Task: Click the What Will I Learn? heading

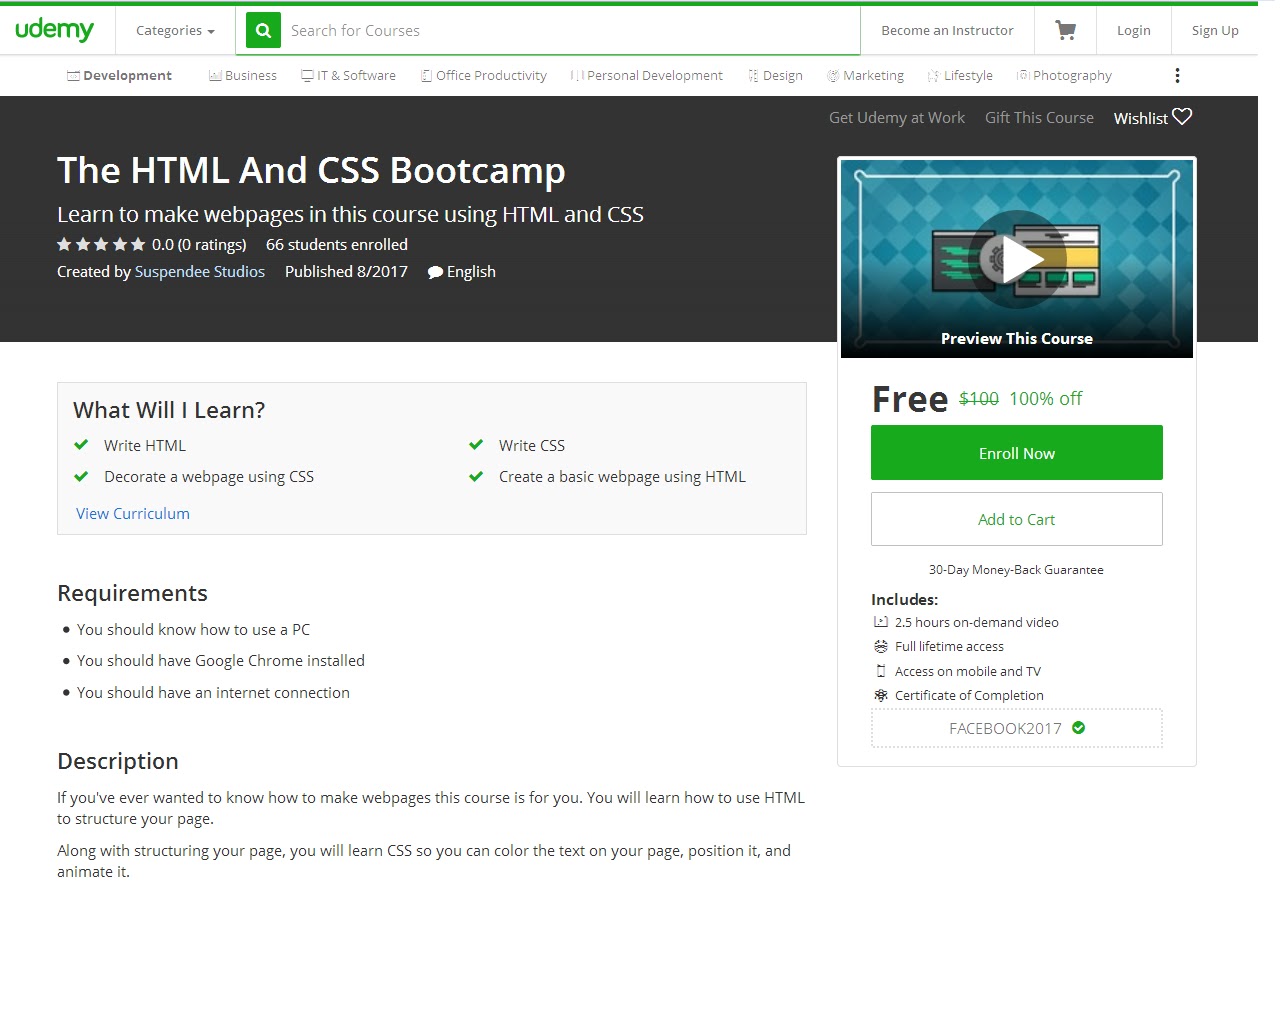Action: click(169, 410)
